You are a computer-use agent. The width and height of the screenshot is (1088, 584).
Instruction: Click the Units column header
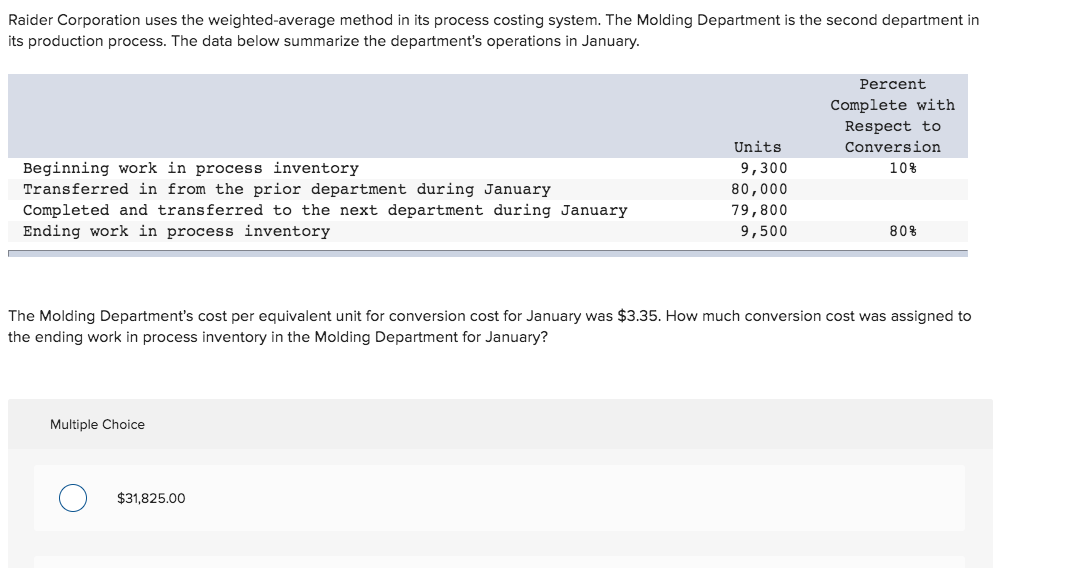tap(758, 146)
